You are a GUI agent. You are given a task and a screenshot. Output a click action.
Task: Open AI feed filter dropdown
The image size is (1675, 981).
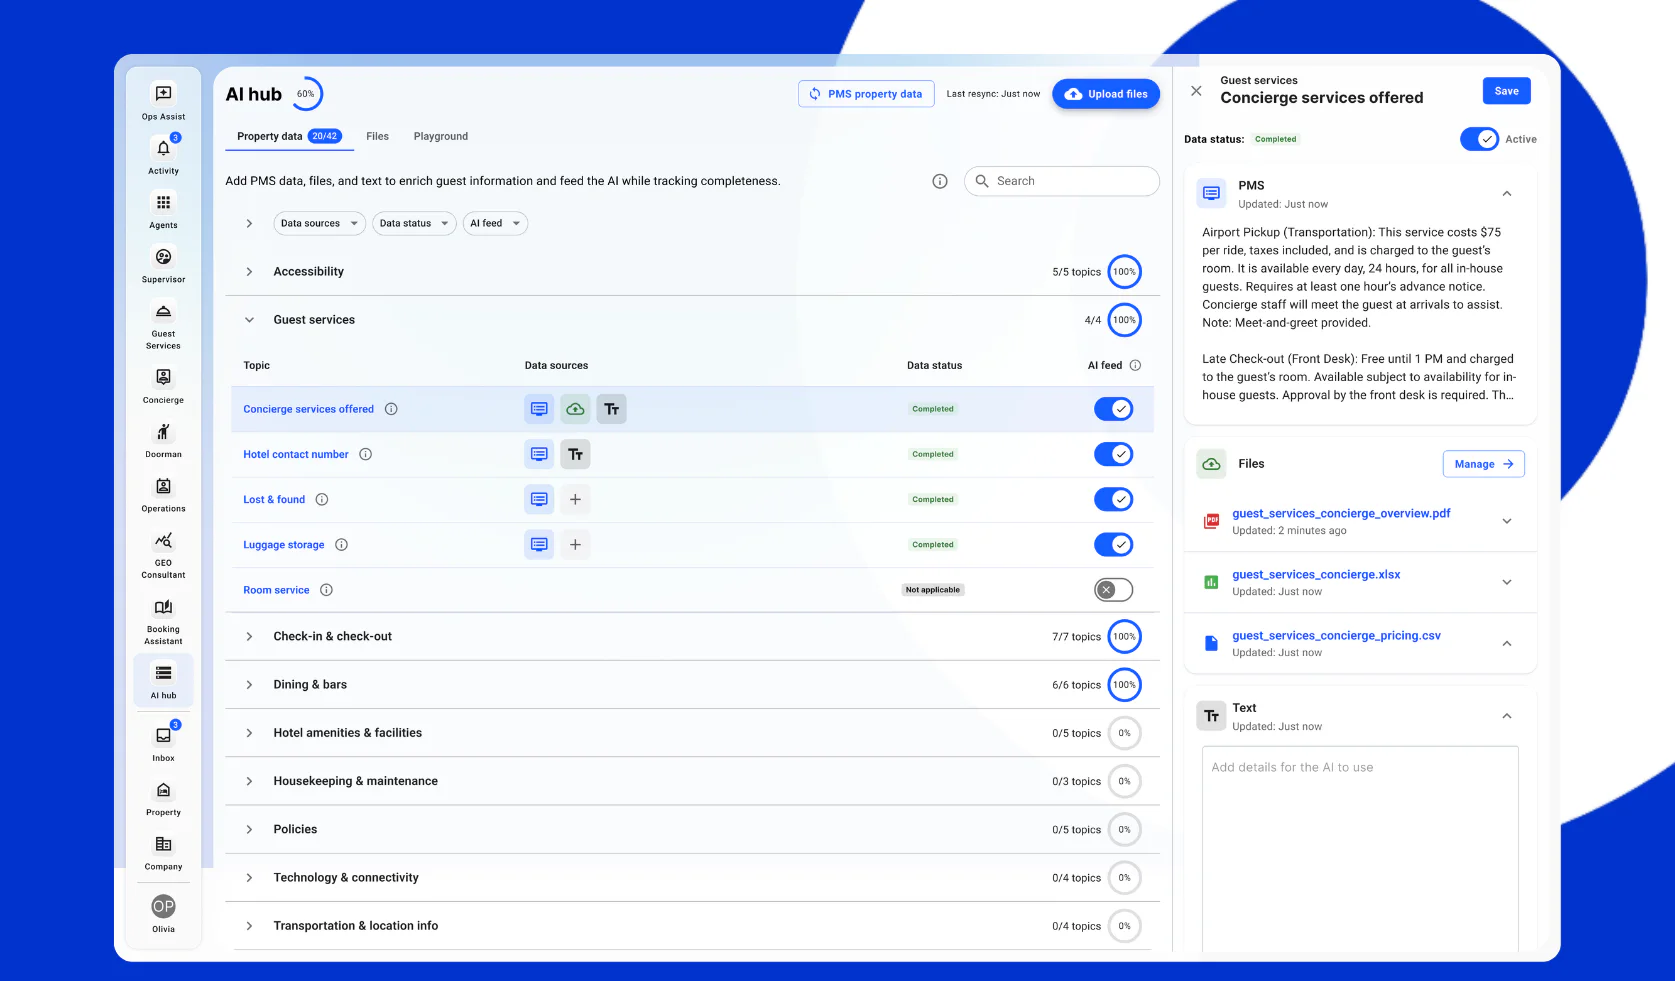(495, 223)
